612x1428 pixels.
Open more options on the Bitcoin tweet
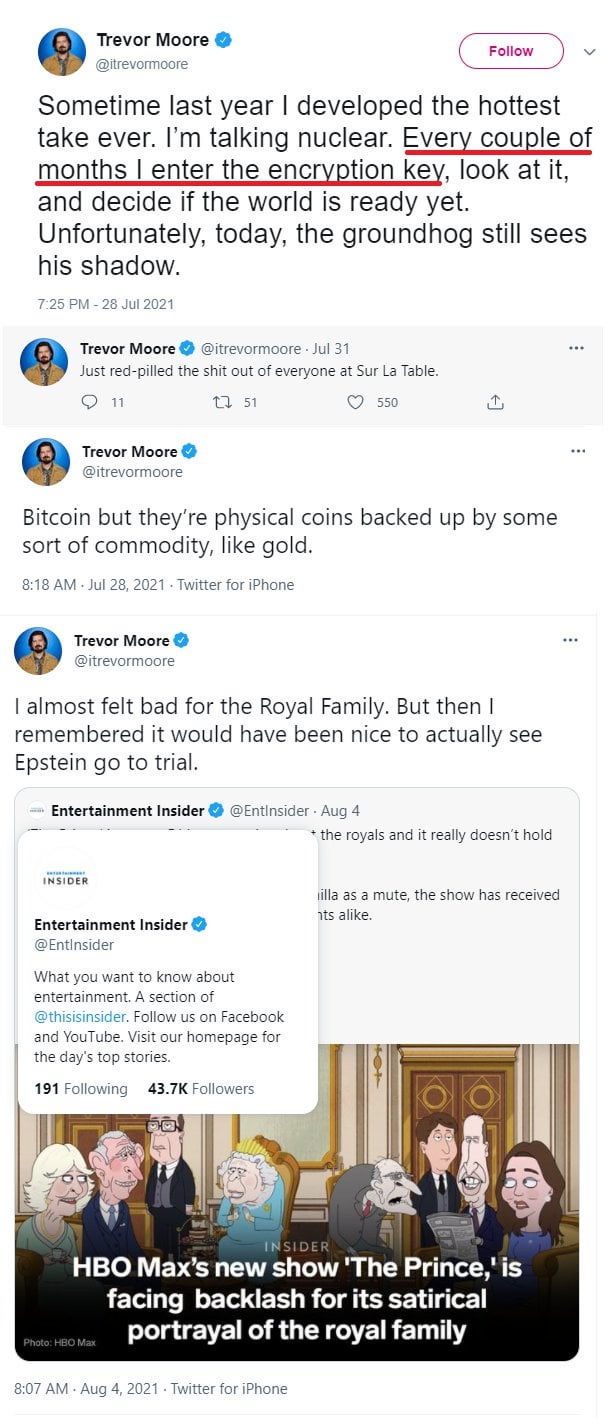click(x=577, y=451)
